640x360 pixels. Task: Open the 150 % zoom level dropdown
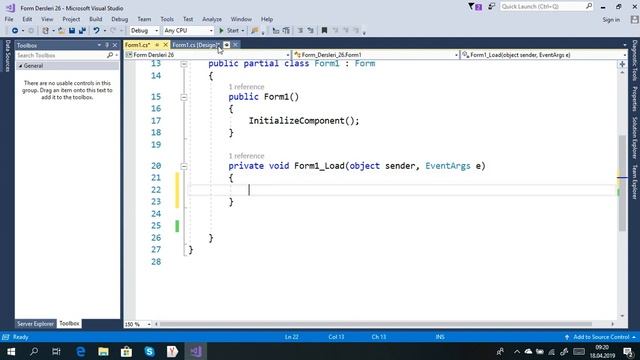[138, 324]
